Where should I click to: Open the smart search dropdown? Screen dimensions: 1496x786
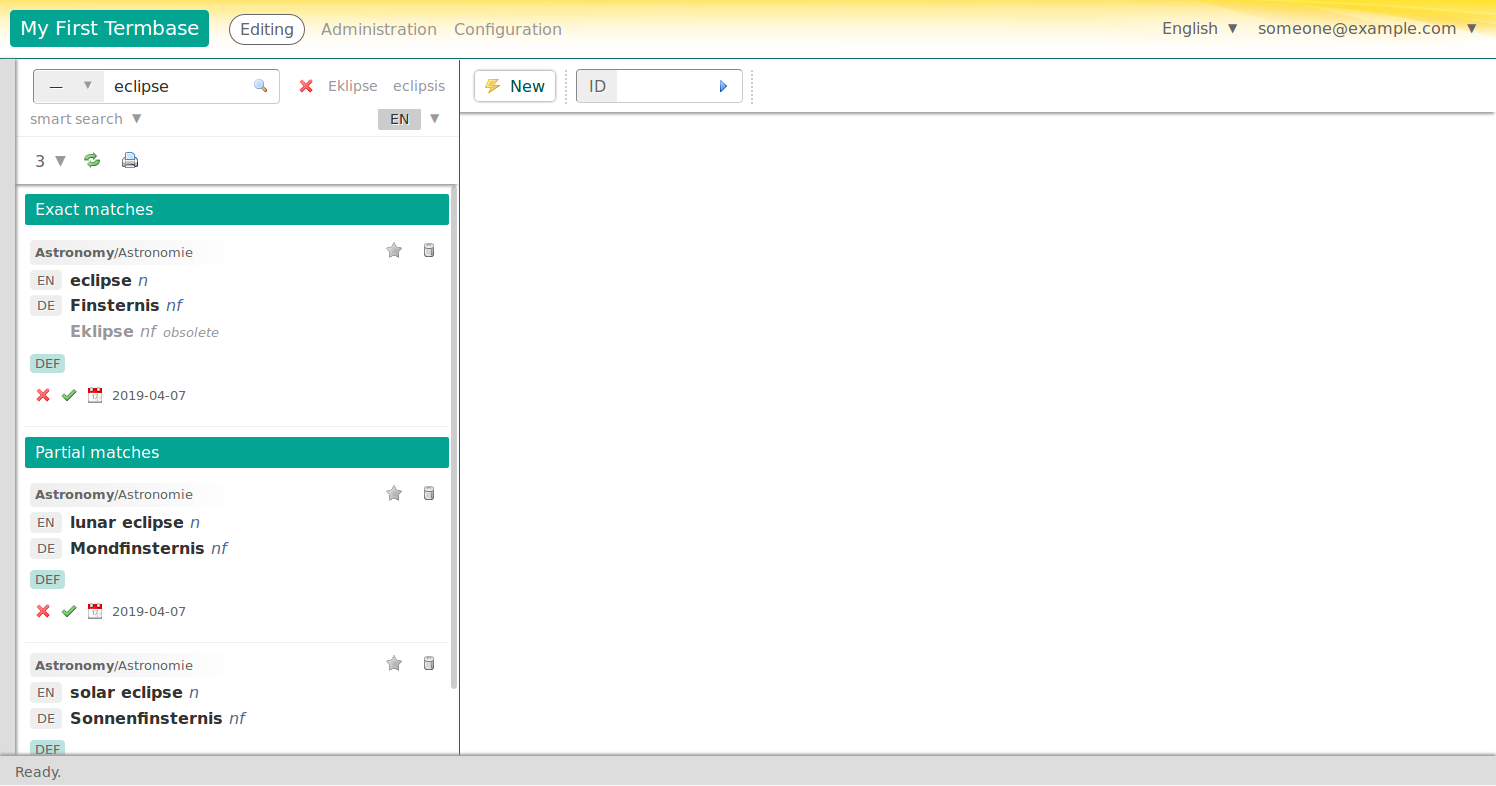point(86,118)
